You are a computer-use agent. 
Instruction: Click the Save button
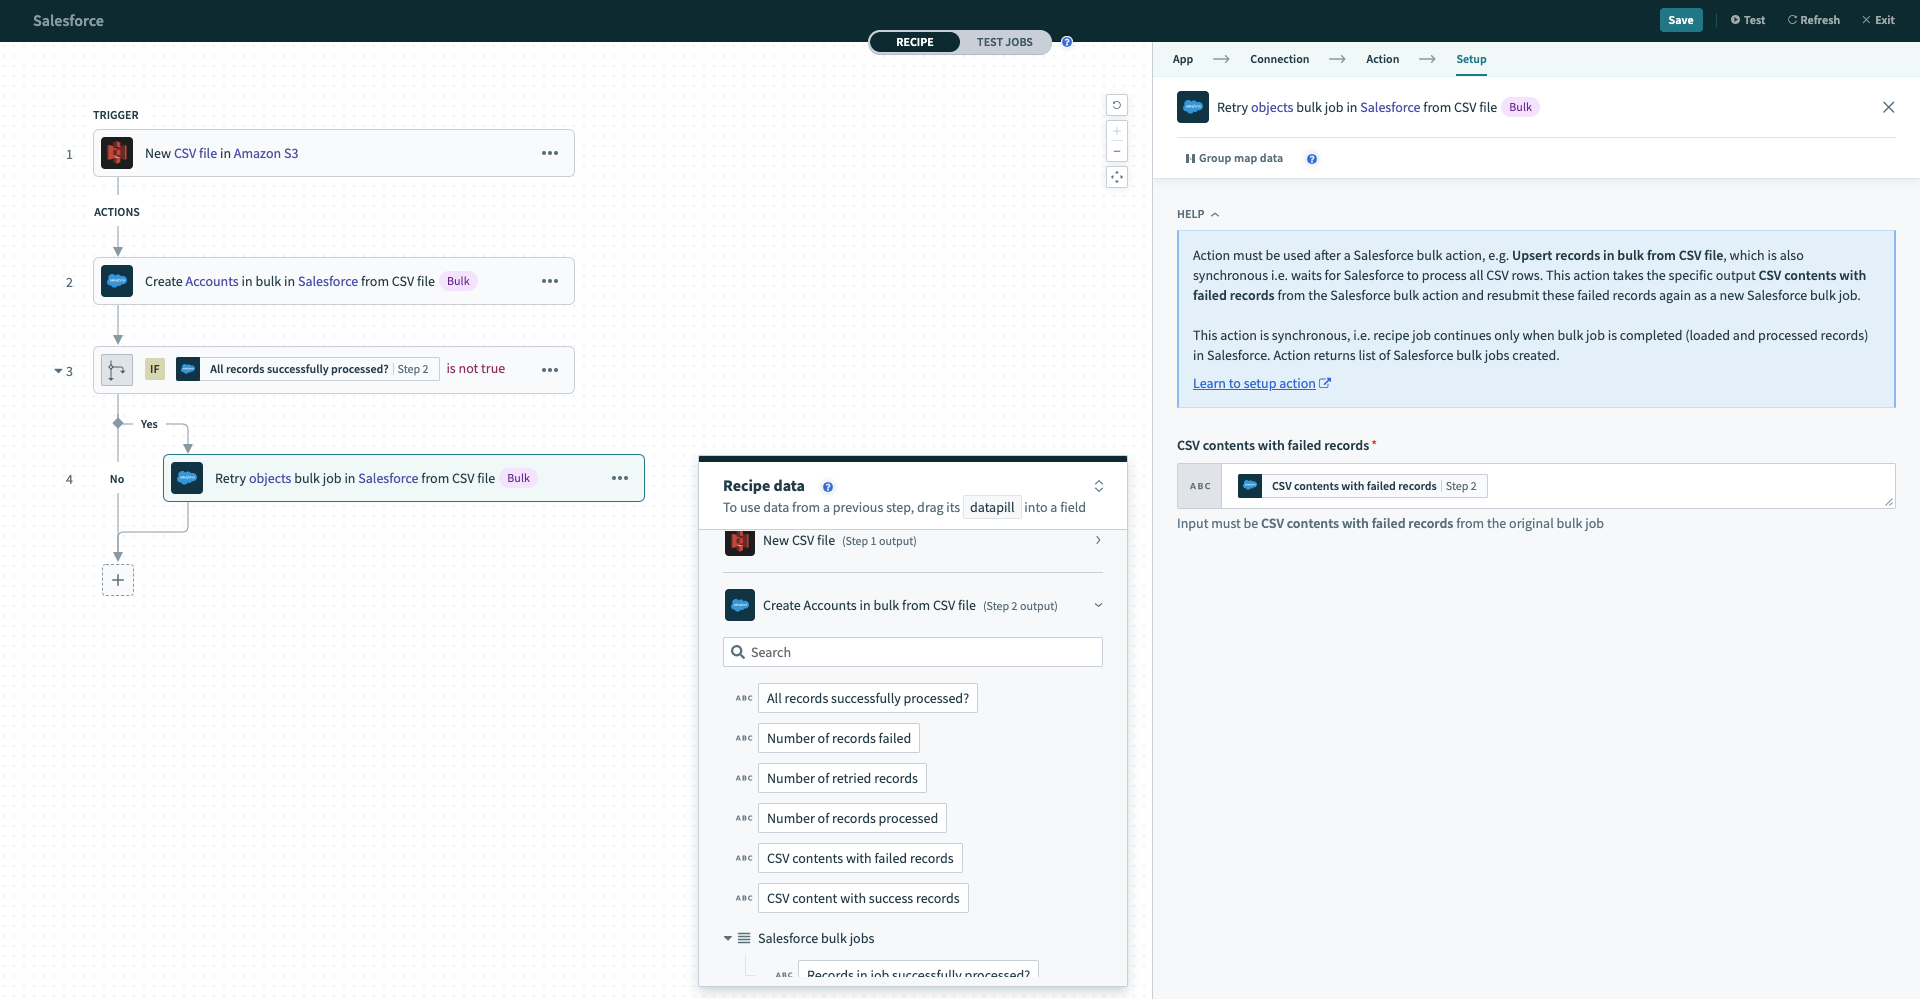(x=1681, y=20)
